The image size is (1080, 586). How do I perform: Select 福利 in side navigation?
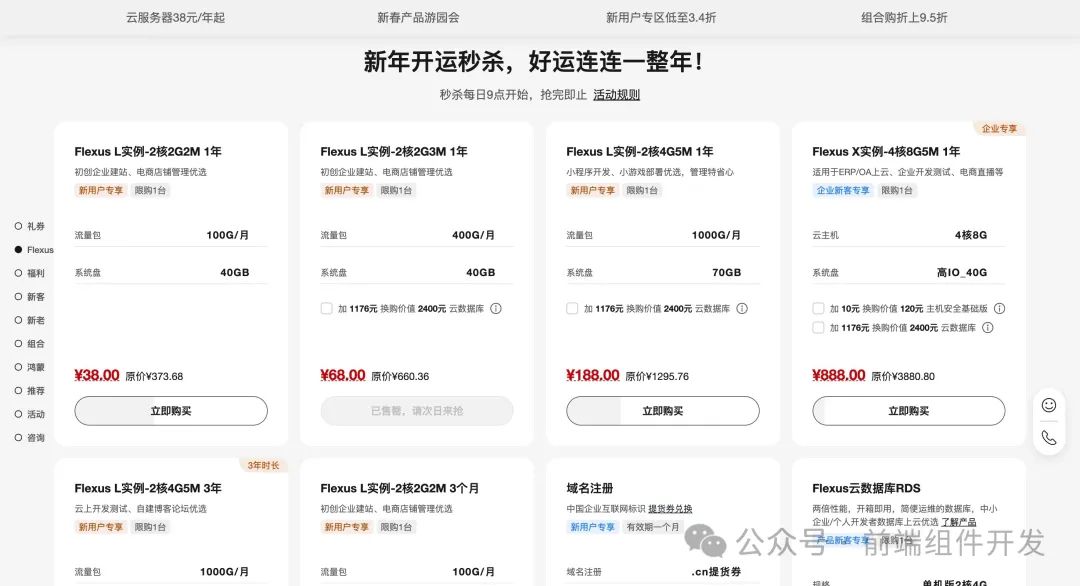(30, 273)
